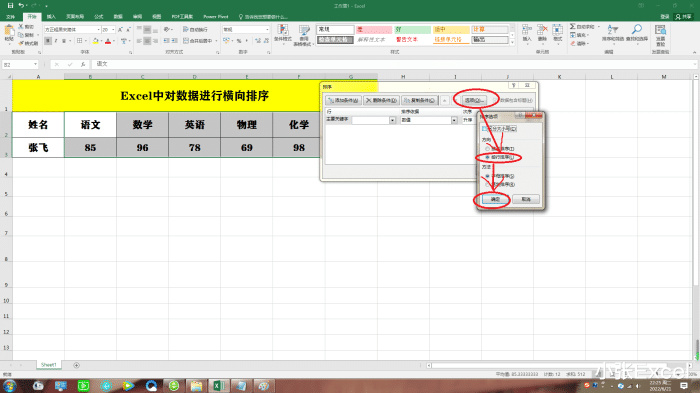The image size is (700, 393).
Task: Click OK button in sort options dialog
Action: coord(496,199)
